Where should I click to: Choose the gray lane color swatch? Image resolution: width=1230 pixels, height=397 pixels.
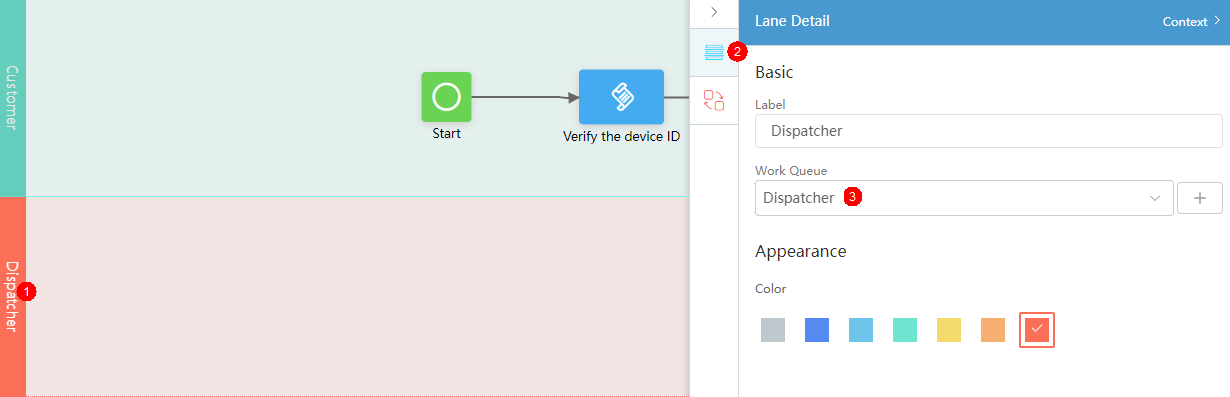click(x=773, y=330)
